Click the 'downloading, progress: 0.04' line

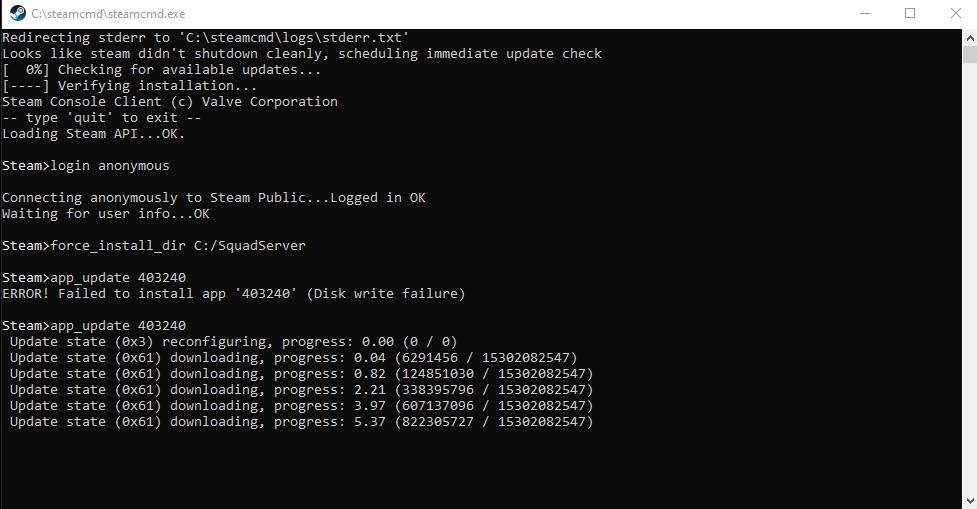click(x=294, y=357)
